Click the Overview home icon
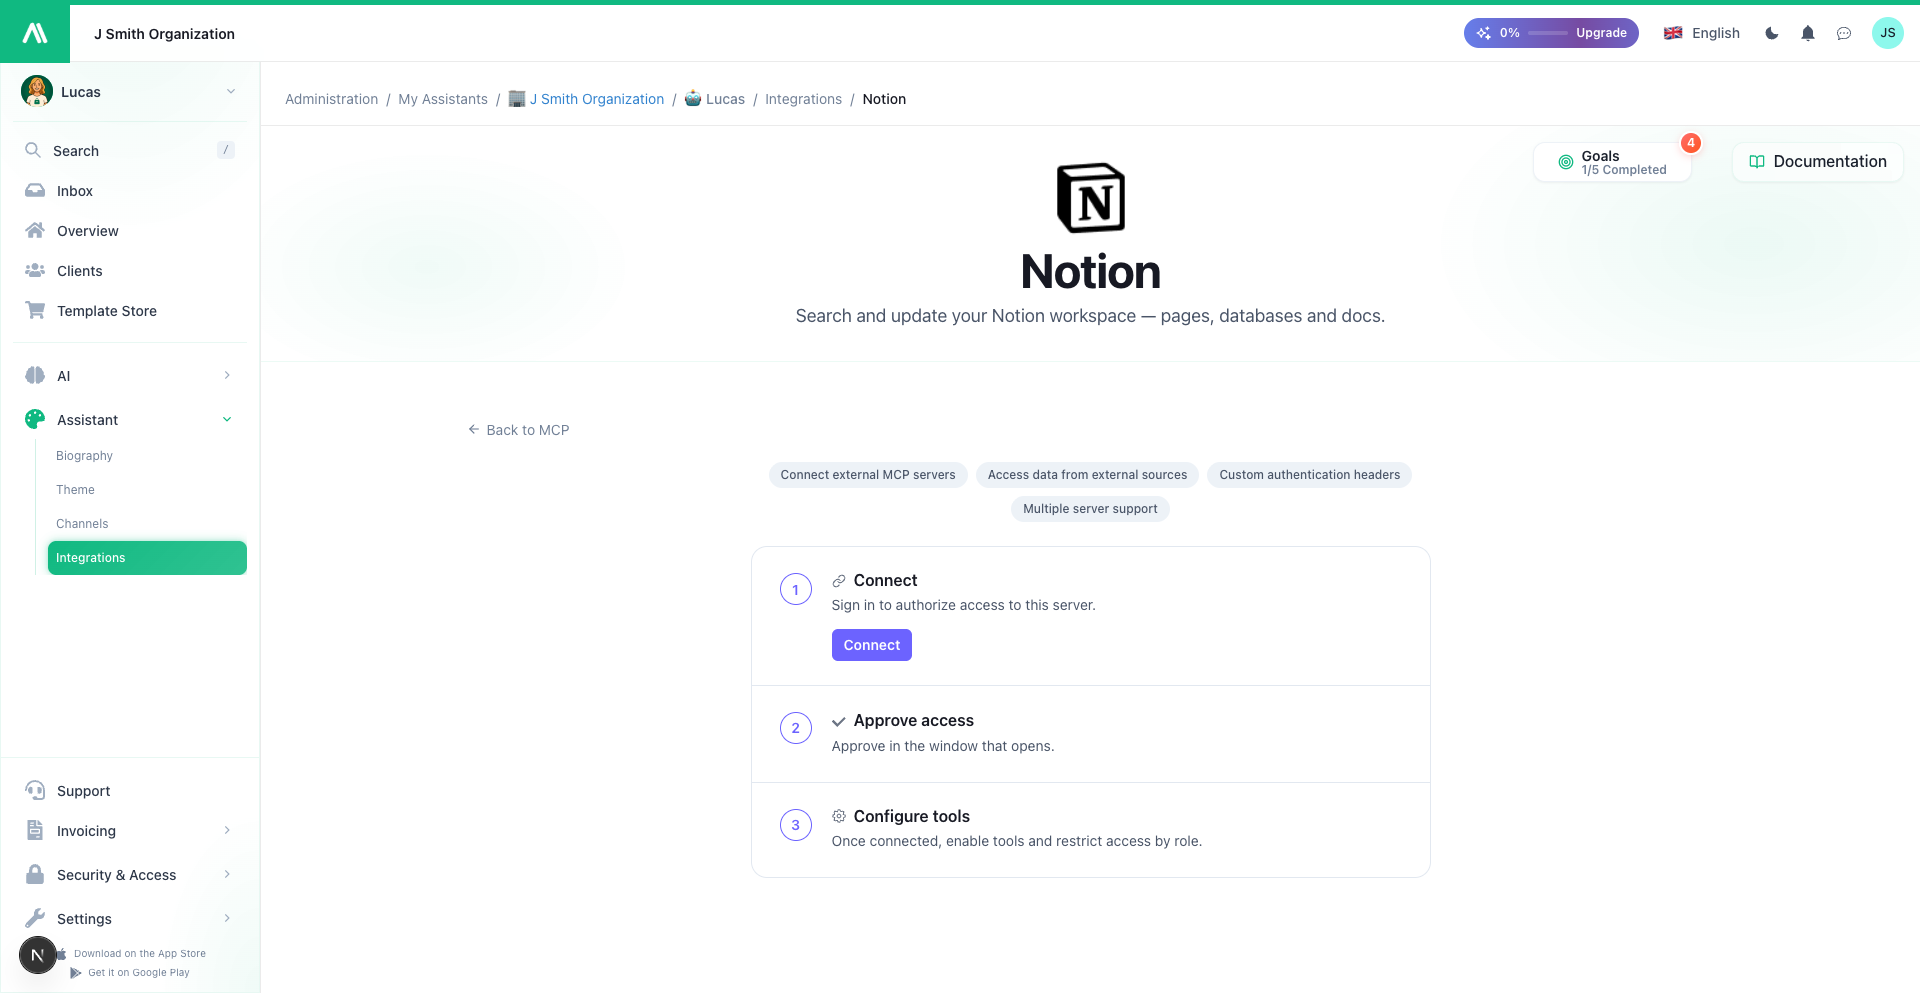 (35, 230)
